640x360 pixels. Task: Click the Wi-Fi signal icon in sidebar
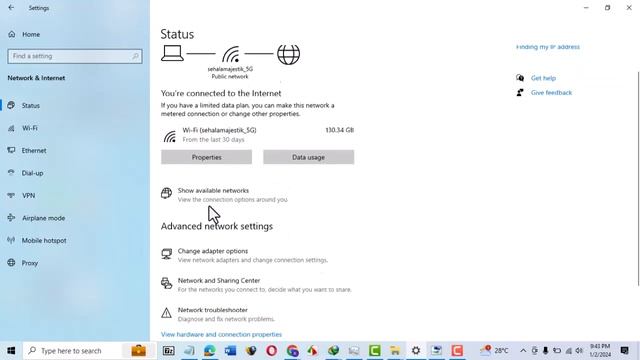[11, 128]
